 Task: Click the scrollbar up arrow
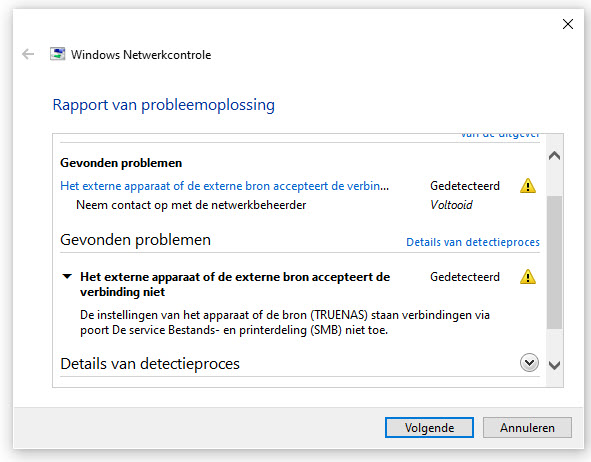point(554,156)
